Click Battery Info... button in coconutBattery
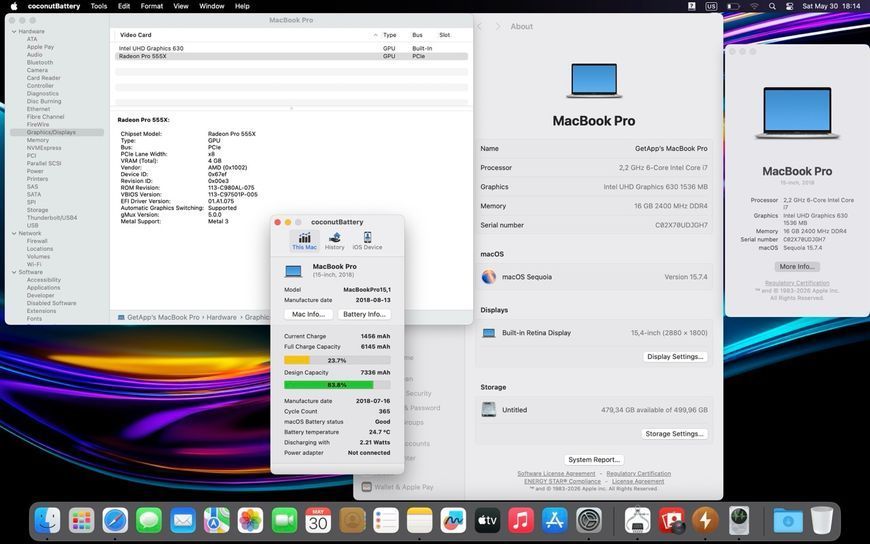Viewport: 870px width, 544px height. 364,314
